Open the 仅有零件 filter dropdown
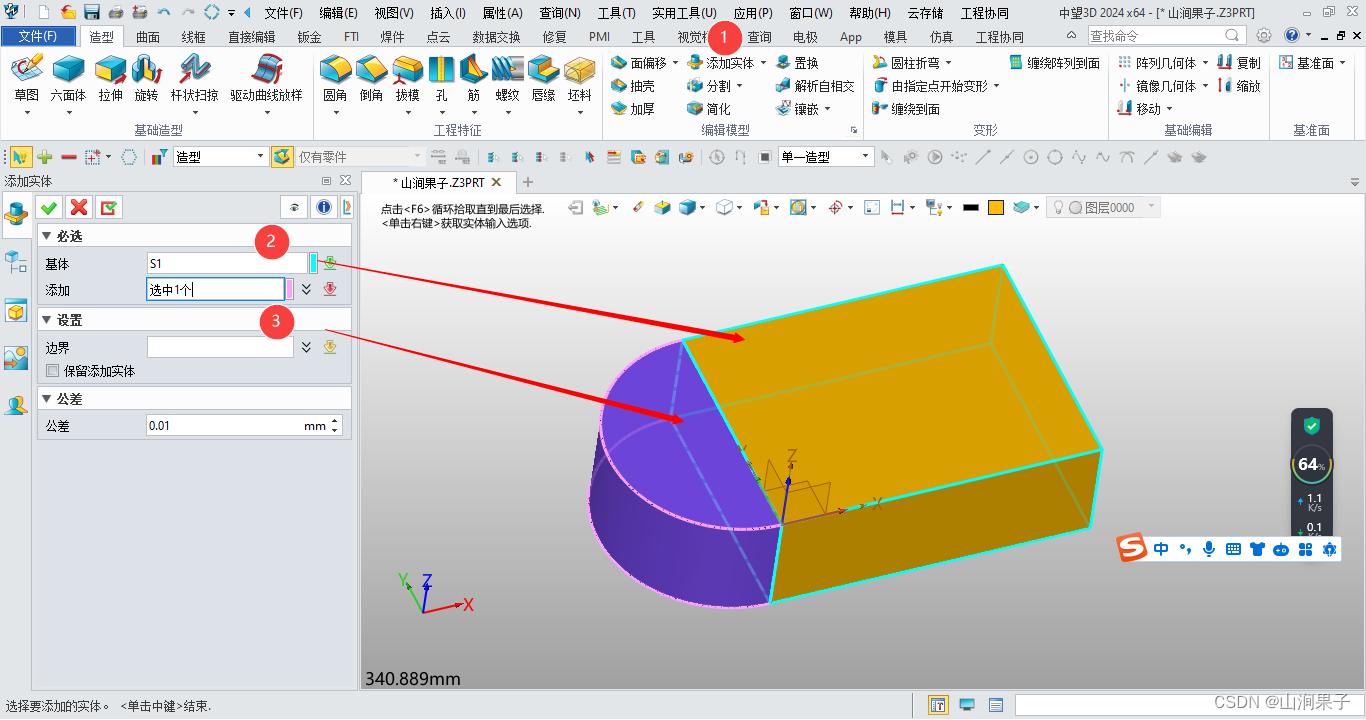 [416, 156]
